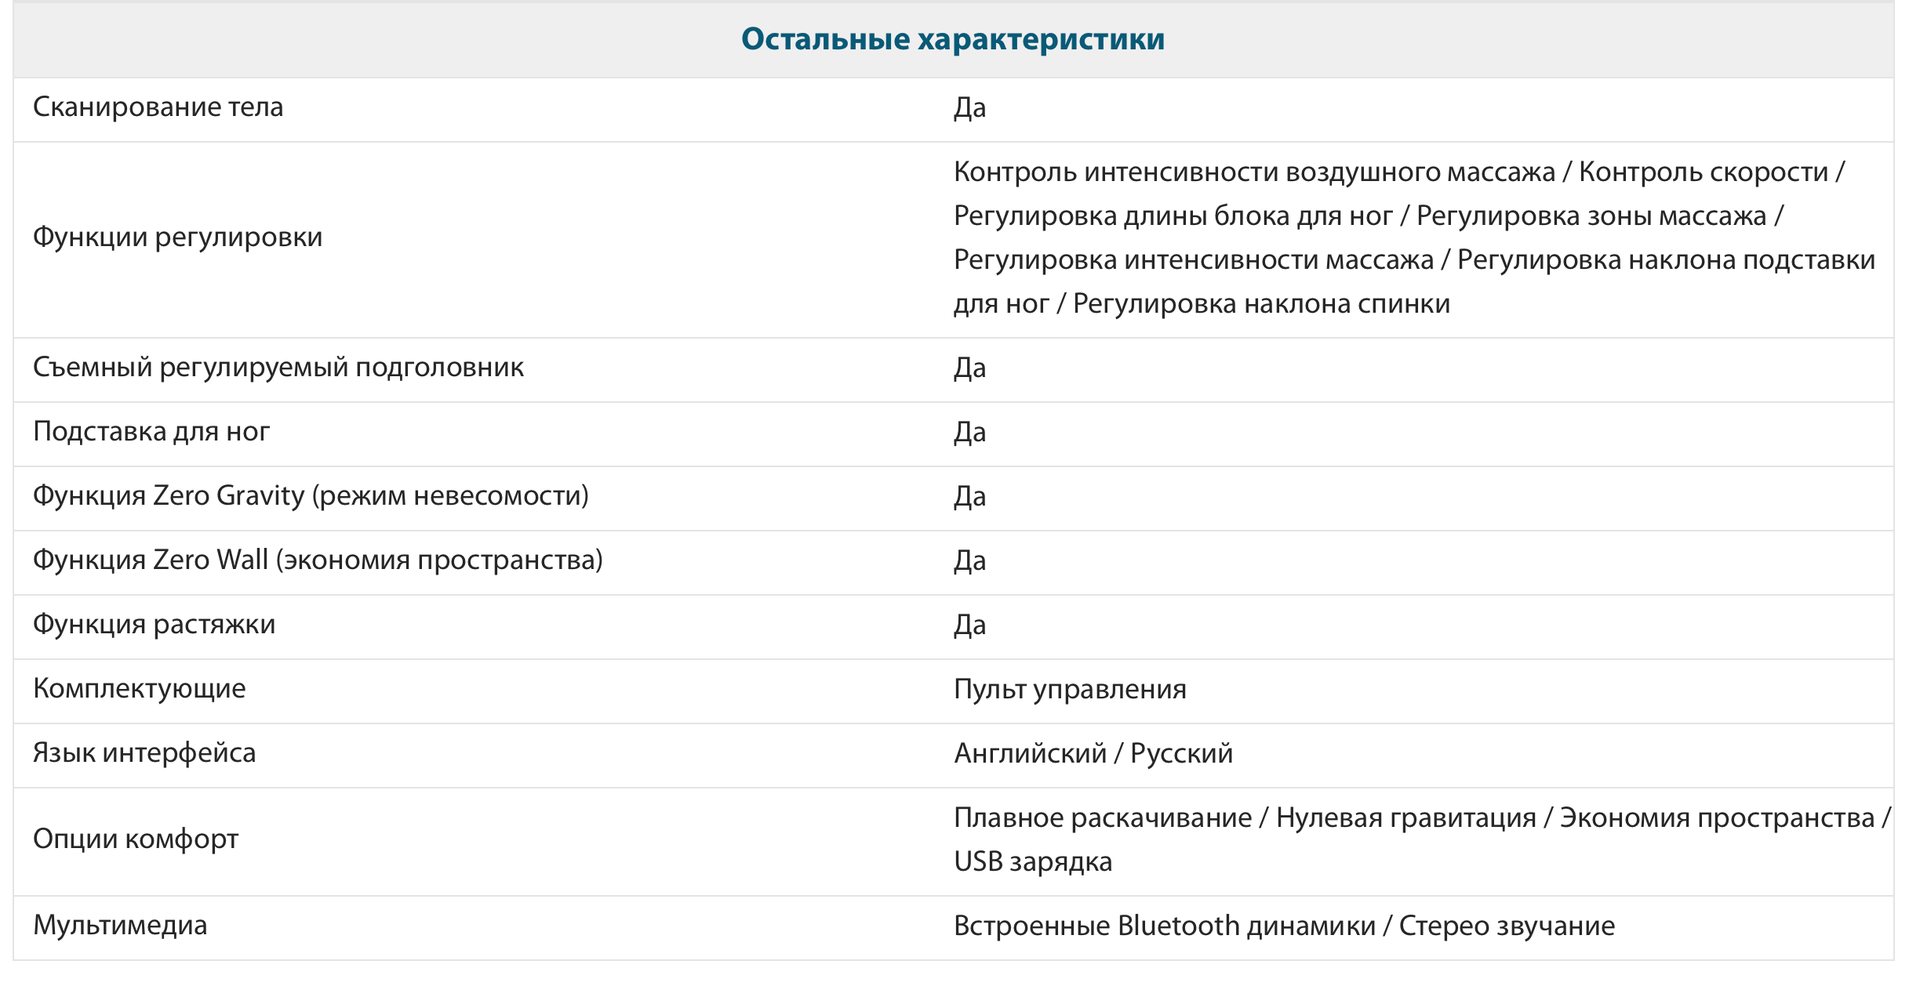The height and width of the screenshot is (986, 1920).
Task: Select the 'Опции комфорт' row label
Action: pos(136,839)
